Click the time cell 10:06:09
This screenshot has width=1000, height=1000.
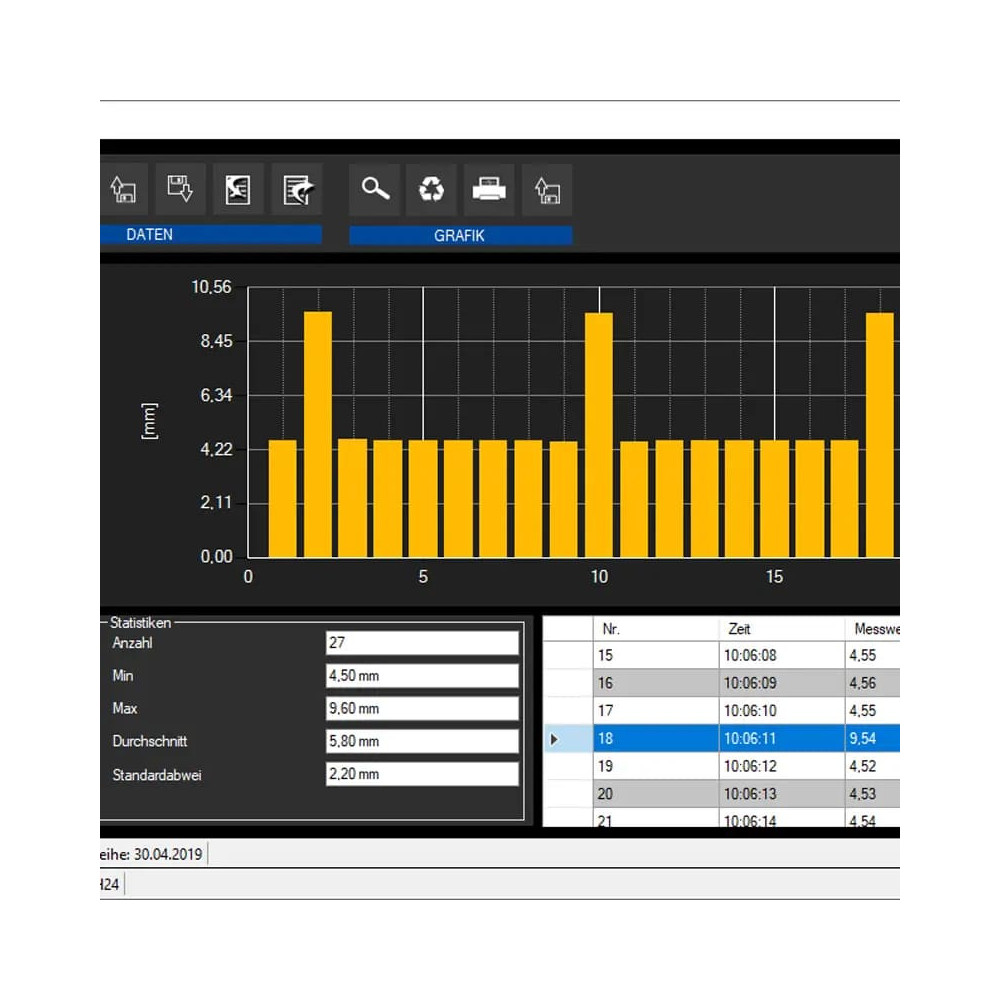click(x=782, y=683)
